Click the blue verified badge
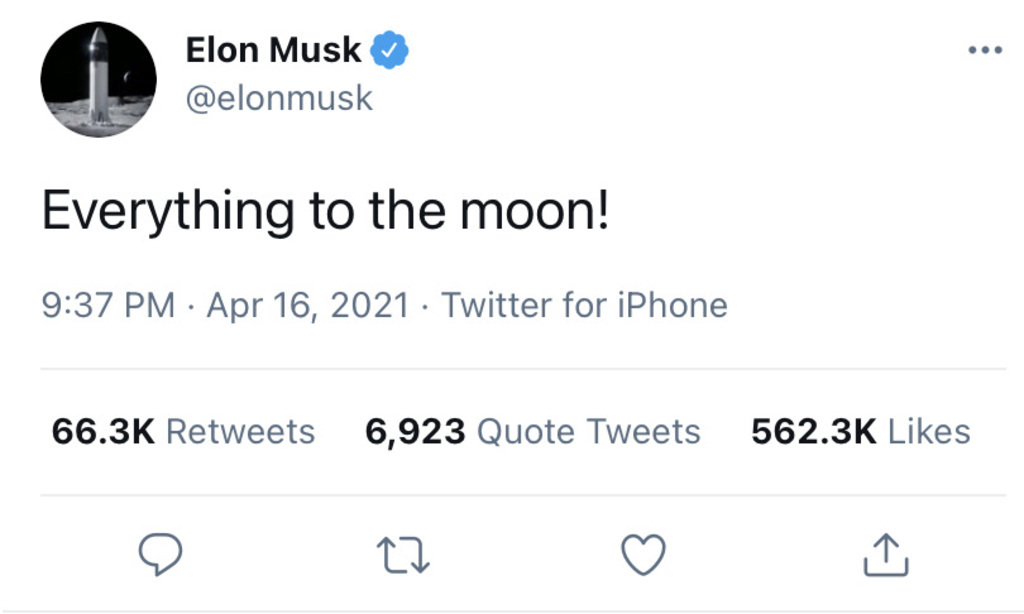Screen dimensions: 1024x614 click(389, 49)
